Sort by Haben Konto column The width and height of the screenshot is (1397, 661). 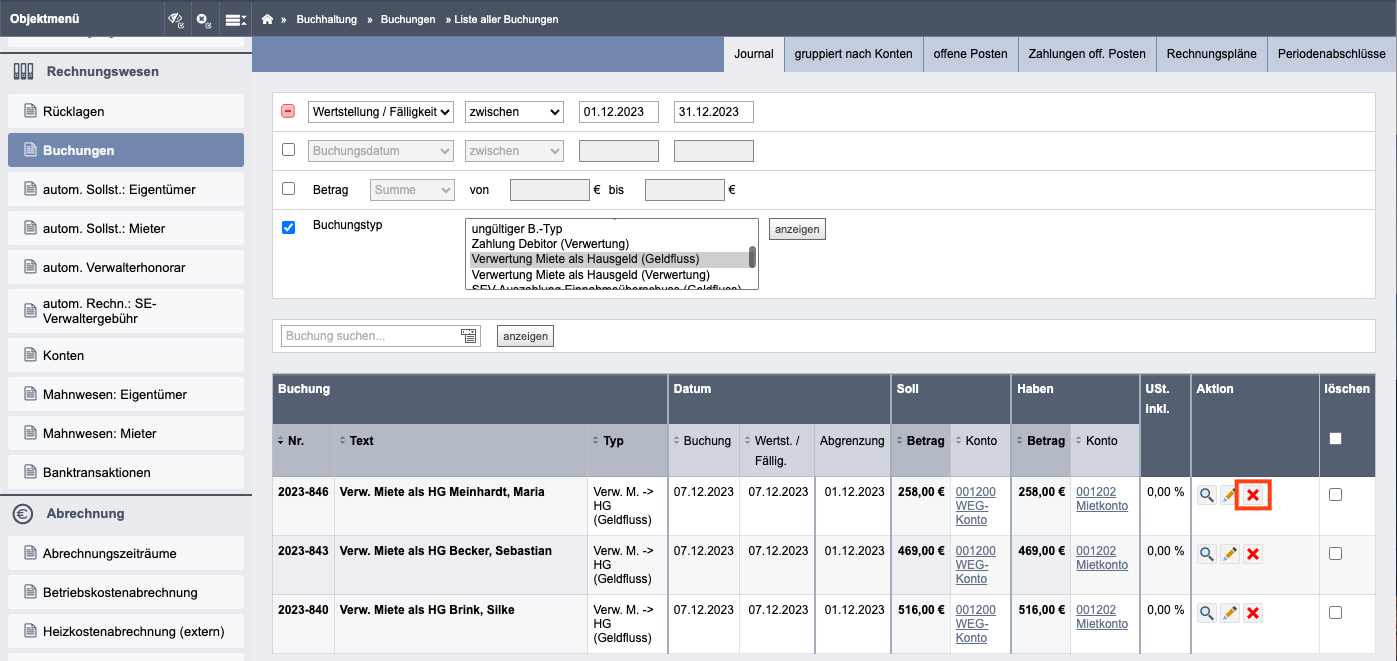(x=1096, y=441)
